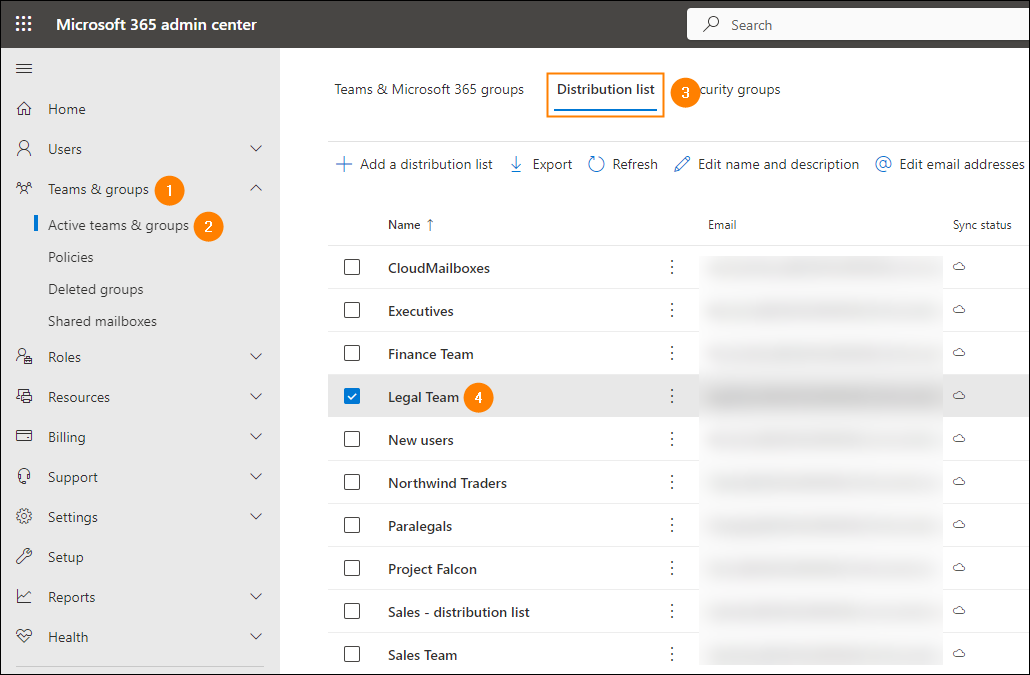Click the Users person icon
Image resolution: width=1030 pixels, height=675 pixels.
coord(24,148)
